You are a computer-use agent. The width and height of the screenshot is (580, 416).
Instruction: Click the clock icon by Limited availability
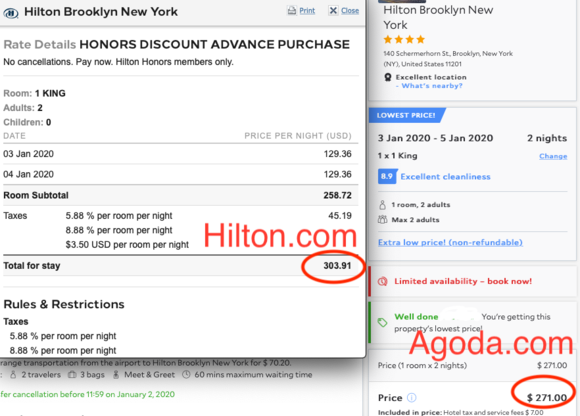click(383, 281)
